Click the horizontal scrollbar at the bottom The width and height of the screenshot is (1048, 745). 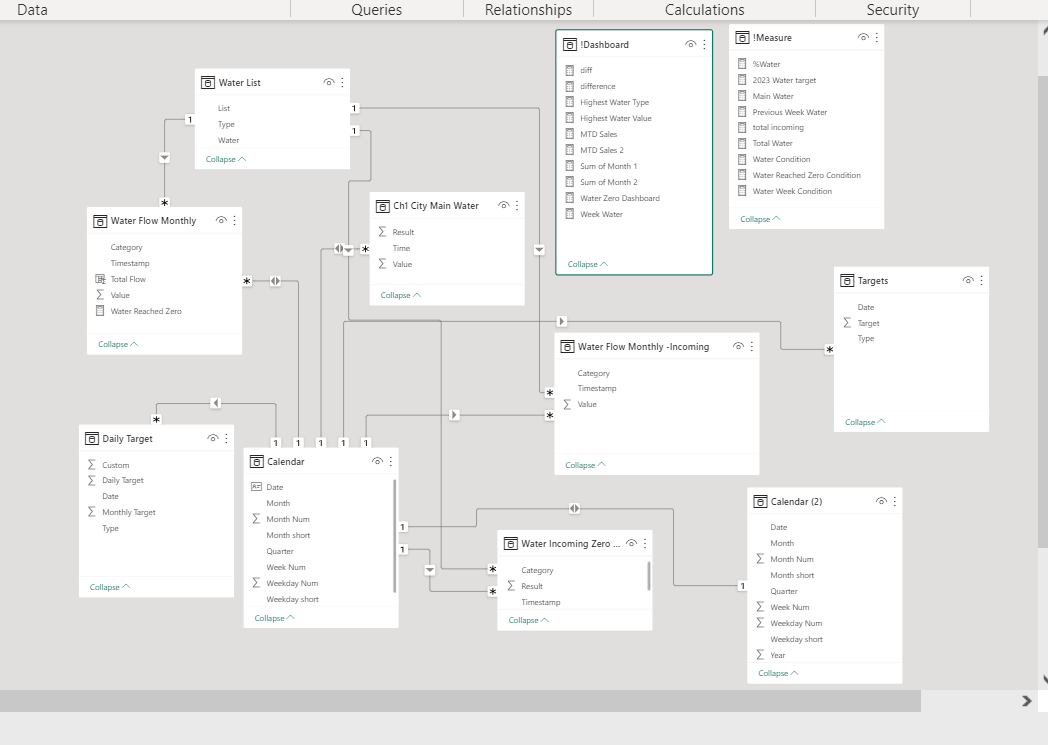tap(460, 701)
